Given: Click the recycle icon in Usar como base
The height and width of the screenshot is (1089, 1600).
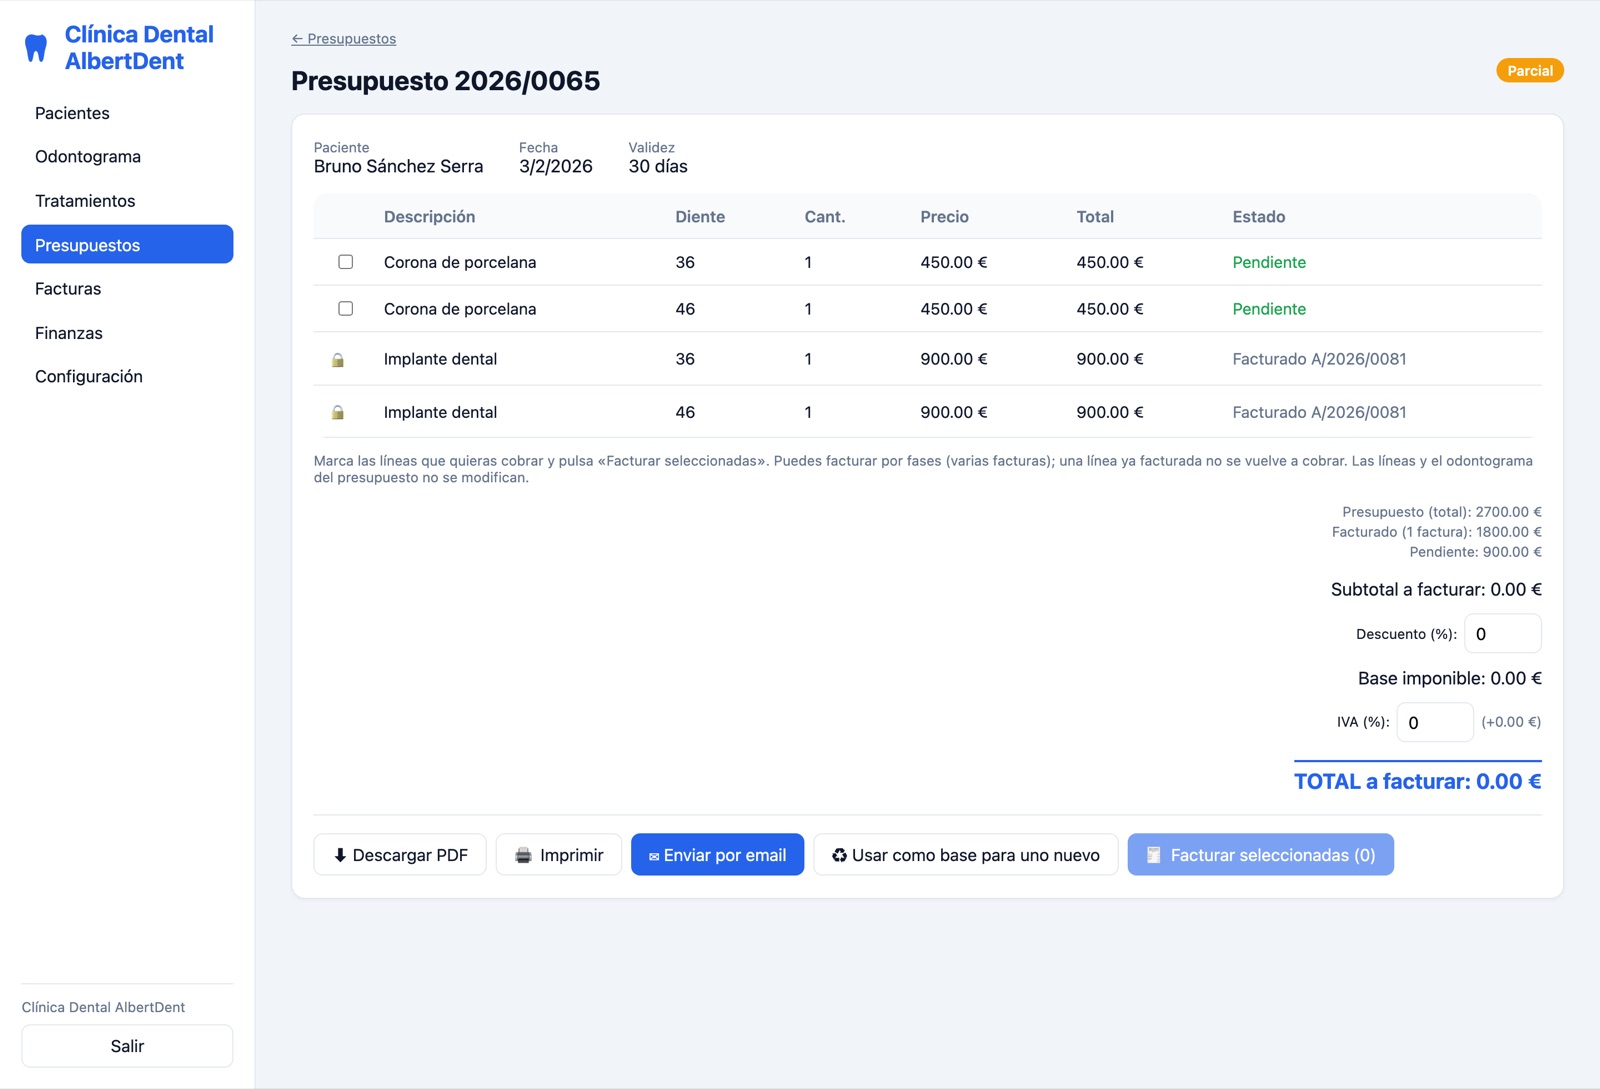Looking at the screenshot, I should click(x=839, y=855).
